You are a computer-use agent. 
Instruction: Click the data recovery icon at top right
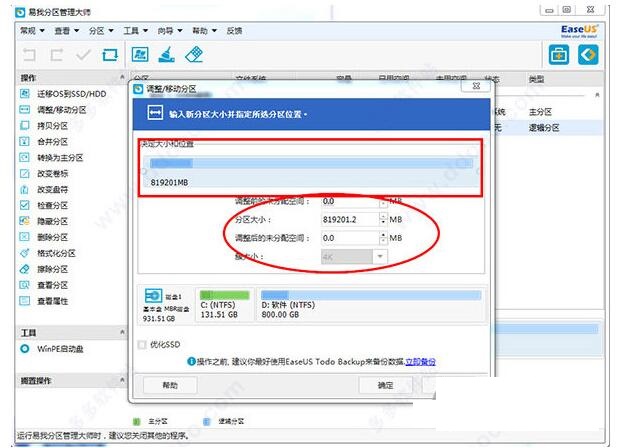click(588, 55)
